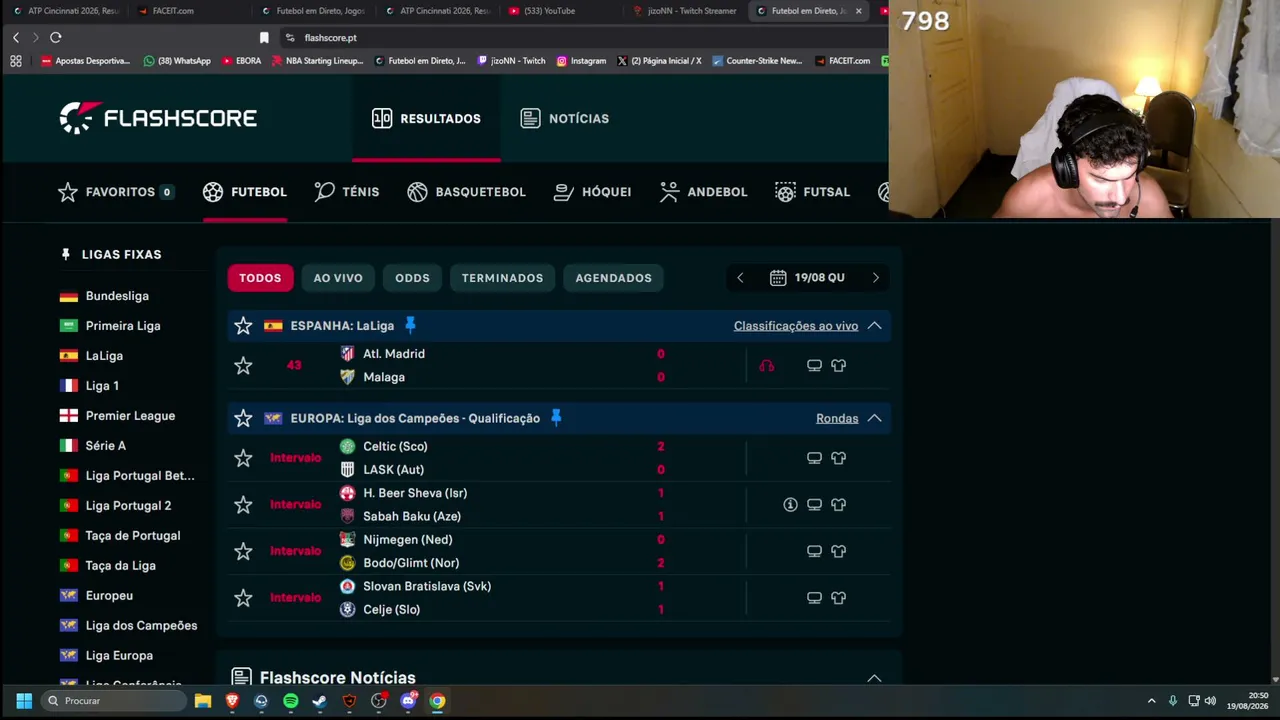Open Steam from the taskbar
This screenshot has height=720, width=1280.
tap(319, 701)
